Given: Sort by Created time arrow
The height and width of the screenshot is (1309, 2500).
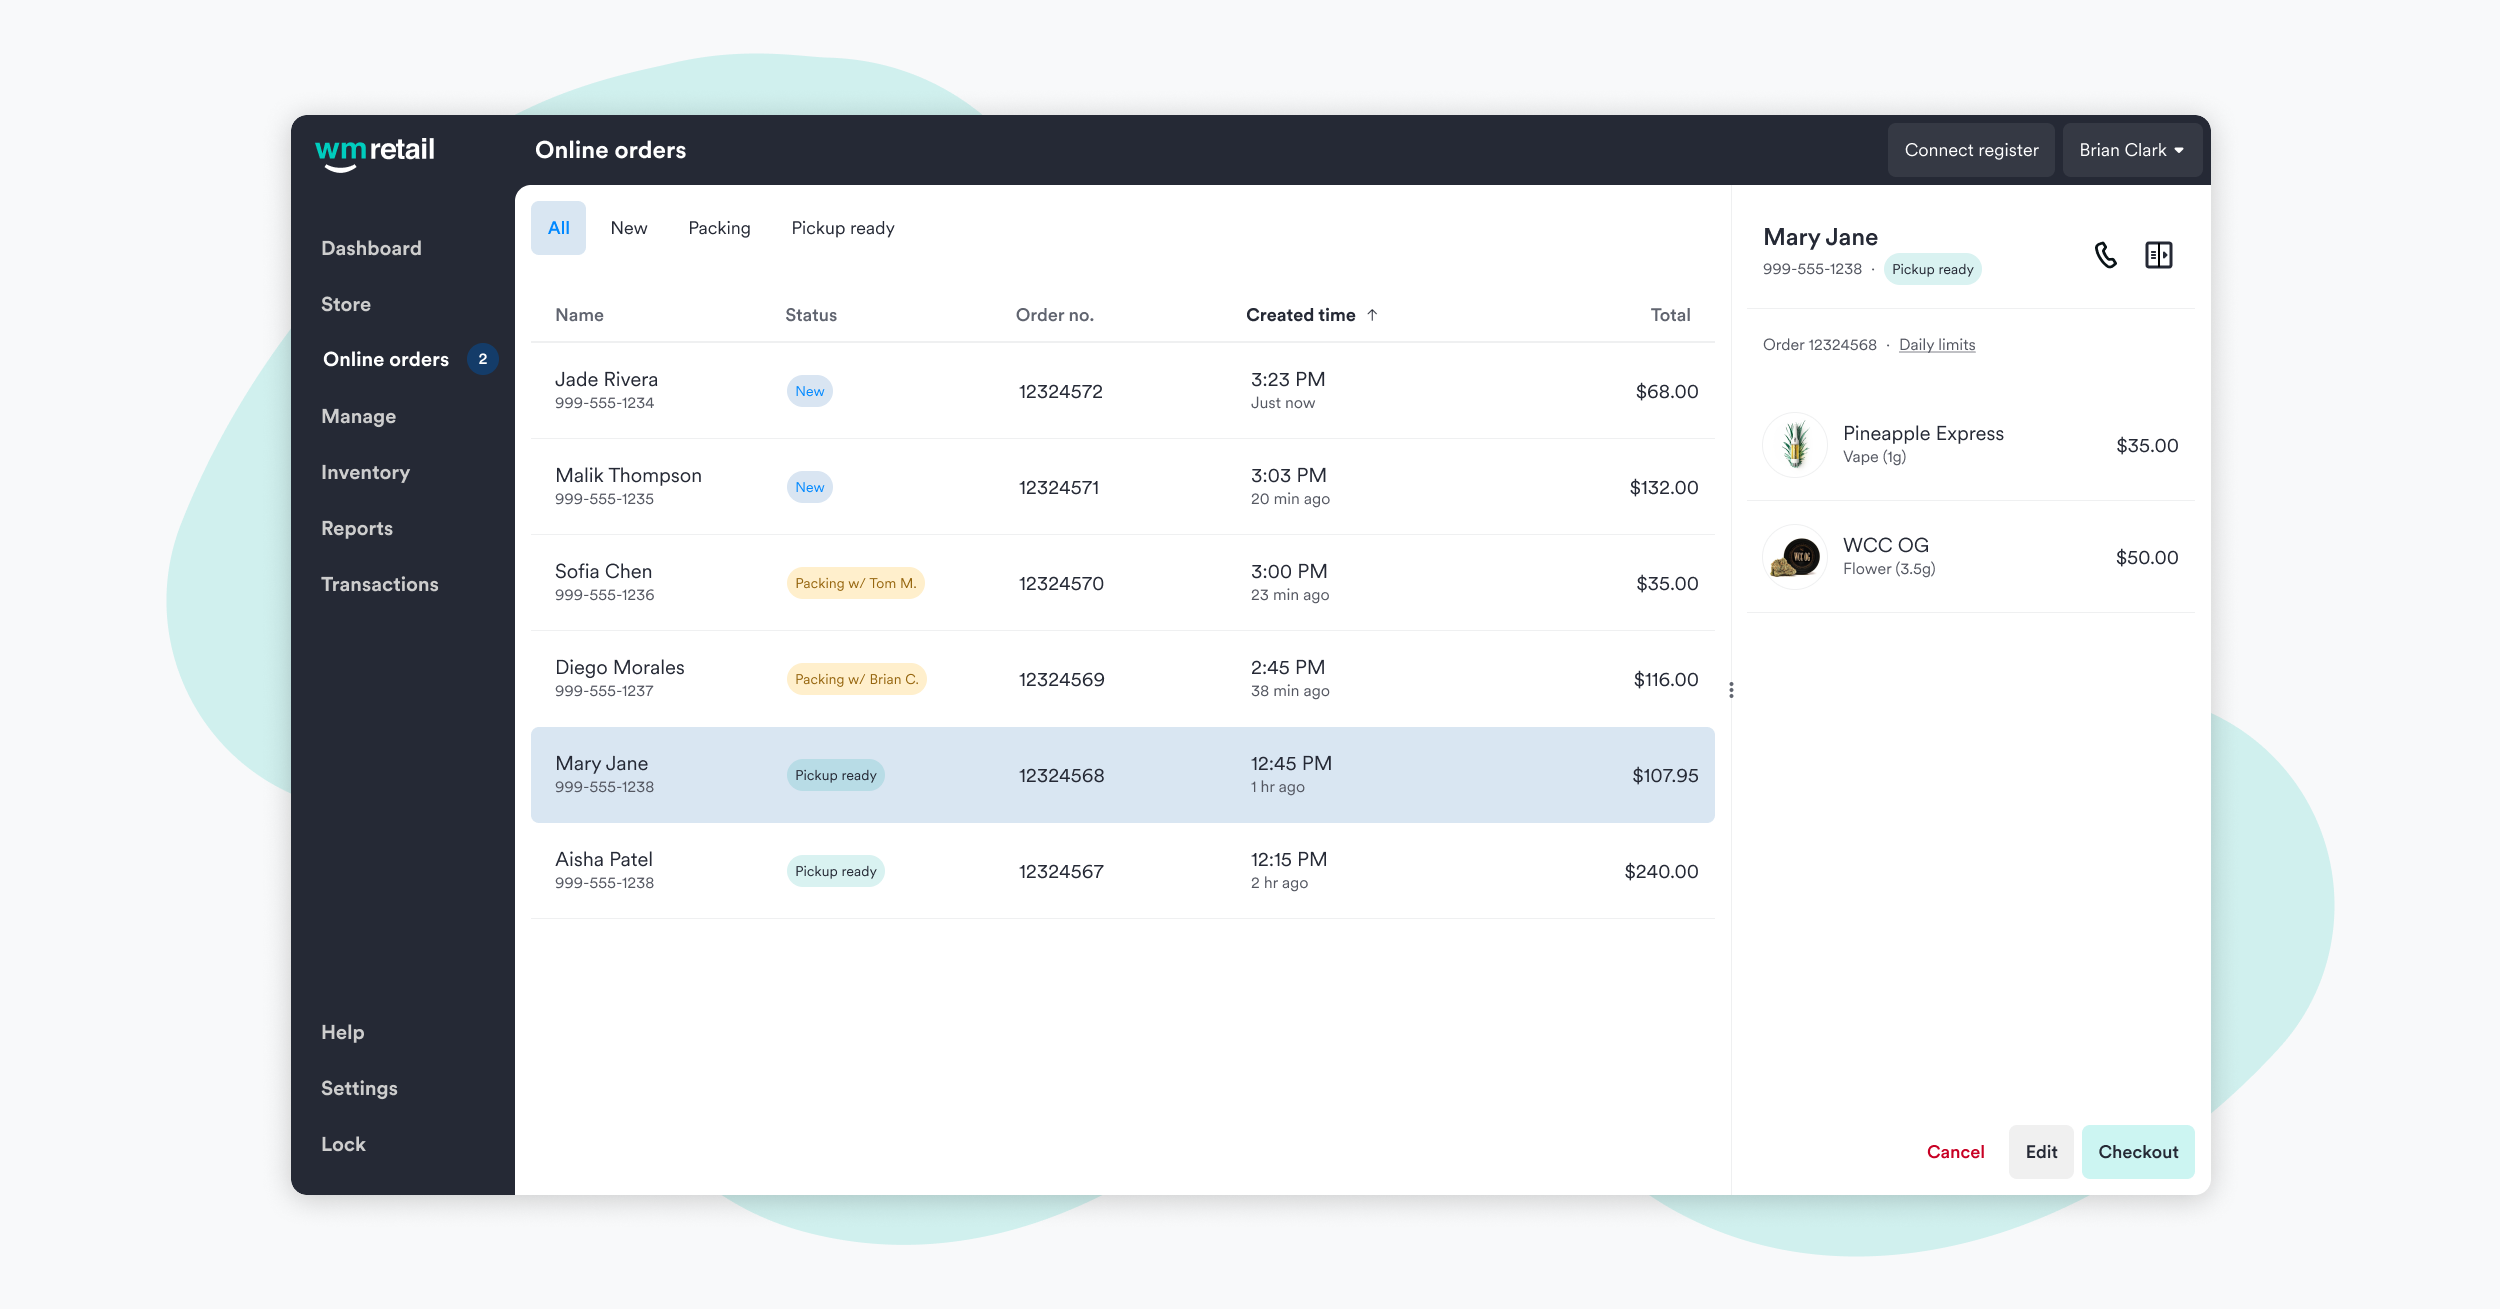Looking at the screenshot, I should pos(1372,315).
